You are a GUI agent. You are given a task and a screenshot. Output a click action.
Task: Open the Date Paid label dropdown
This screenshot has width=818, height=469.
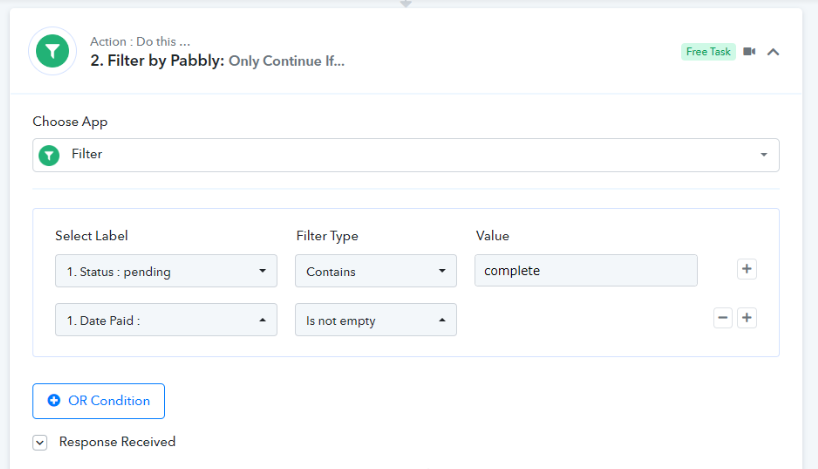pos(166,320)
